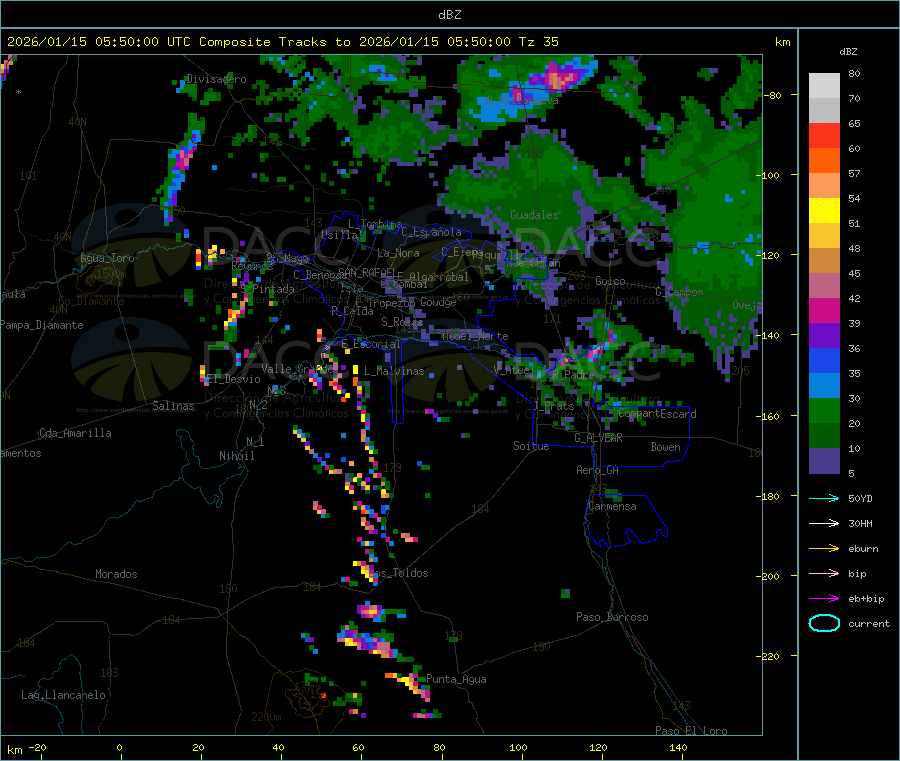Click the 'La_Nora' map label
Screen dimensions: 900x761
398,253
